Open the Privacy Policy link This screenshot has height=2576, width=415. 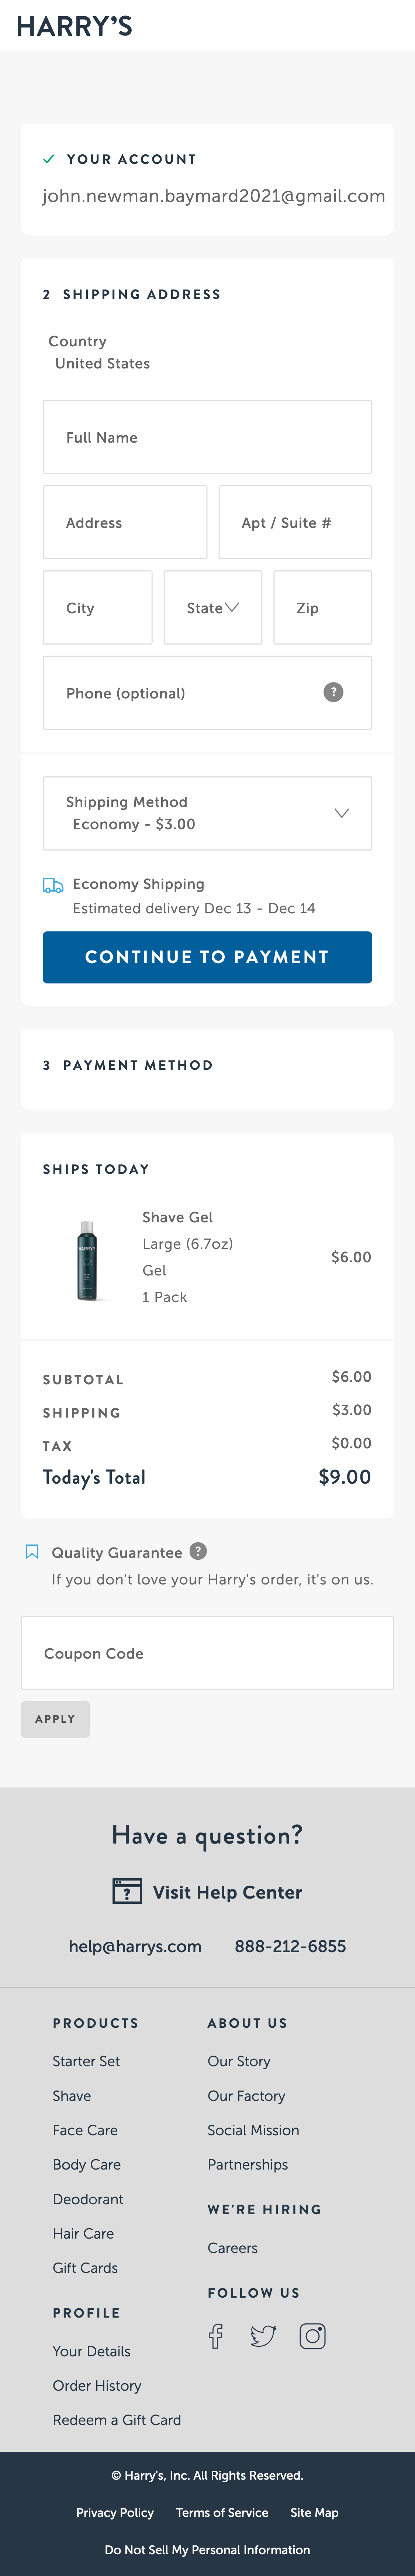[115, 2512]
